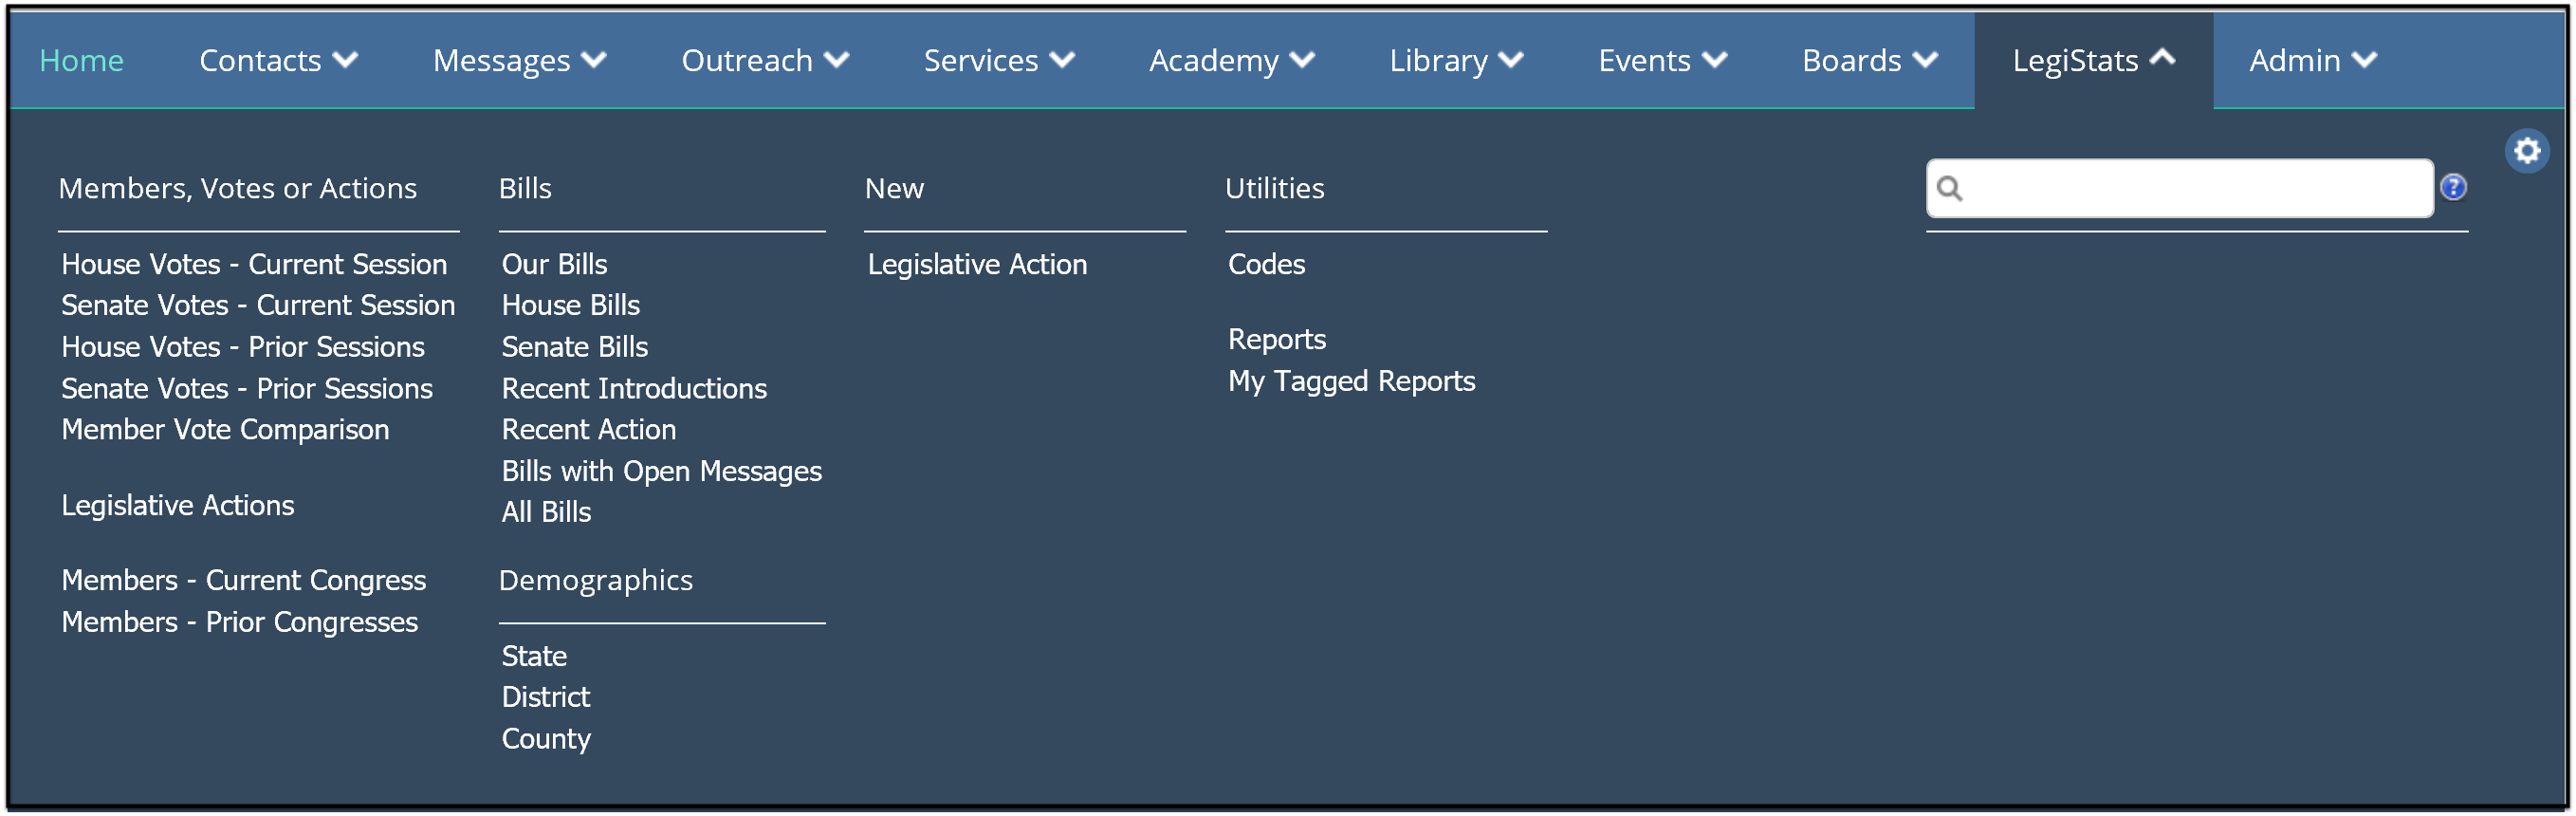Collapse the LegiStats menu
Image resolution: width=2576 pixels, height=816 pixels.
click(2093, 61)
